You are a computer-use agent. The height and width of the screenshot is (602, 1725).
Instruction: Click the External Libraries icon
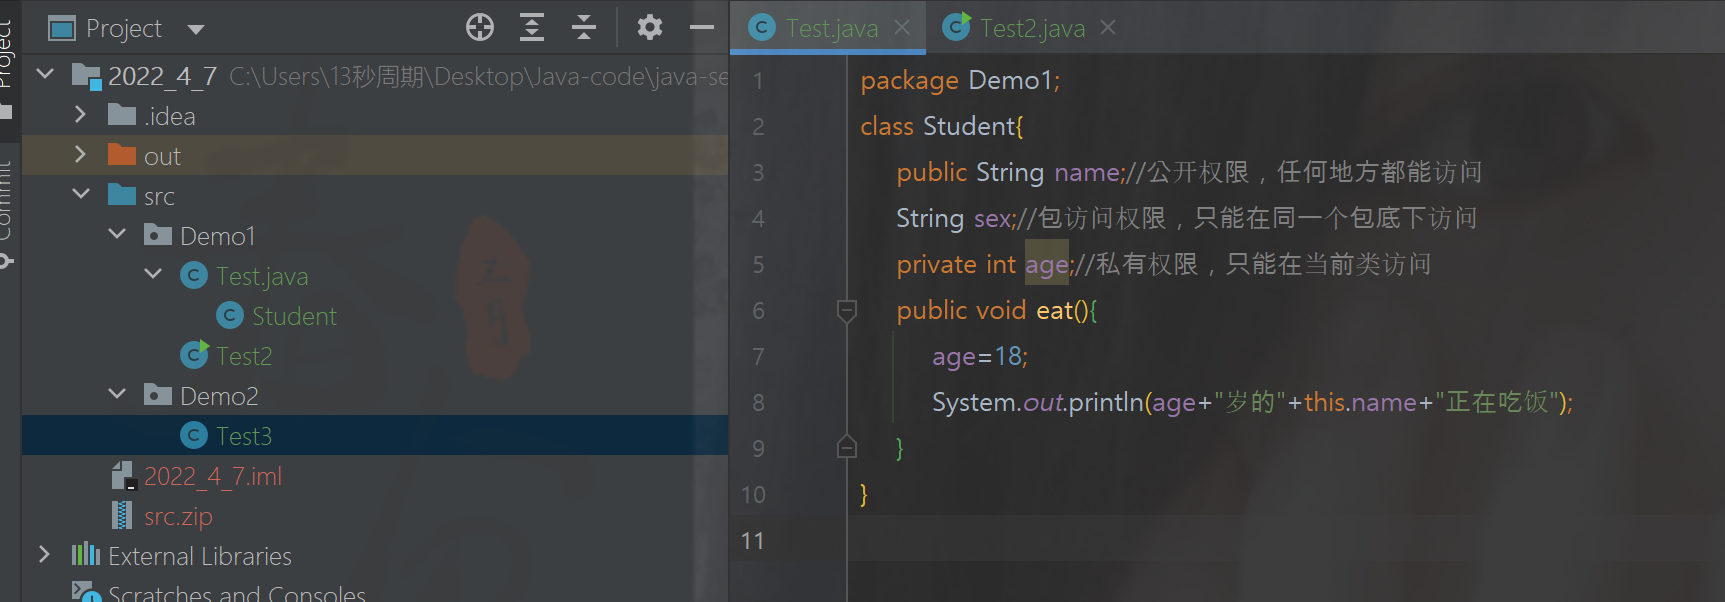[x=86, y=554]
